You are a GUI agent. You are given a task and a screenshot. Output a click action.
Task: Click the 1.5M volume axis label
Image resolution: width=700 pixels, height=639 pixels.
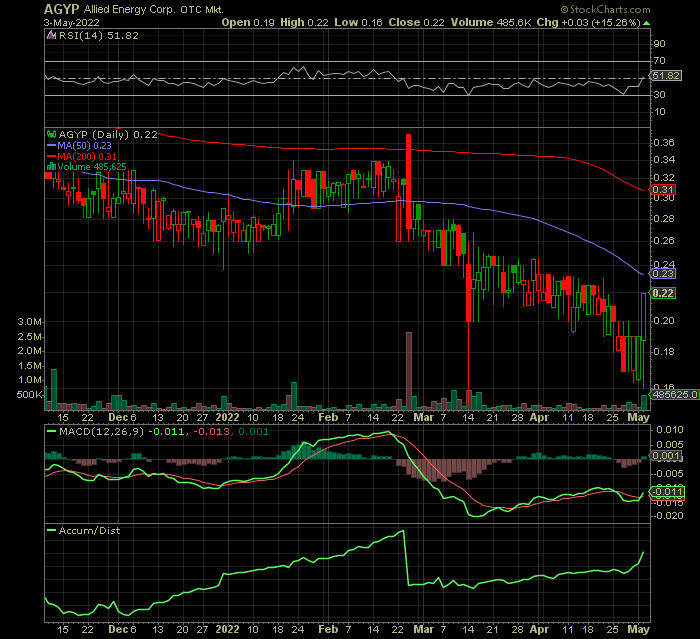pos(30,366)
